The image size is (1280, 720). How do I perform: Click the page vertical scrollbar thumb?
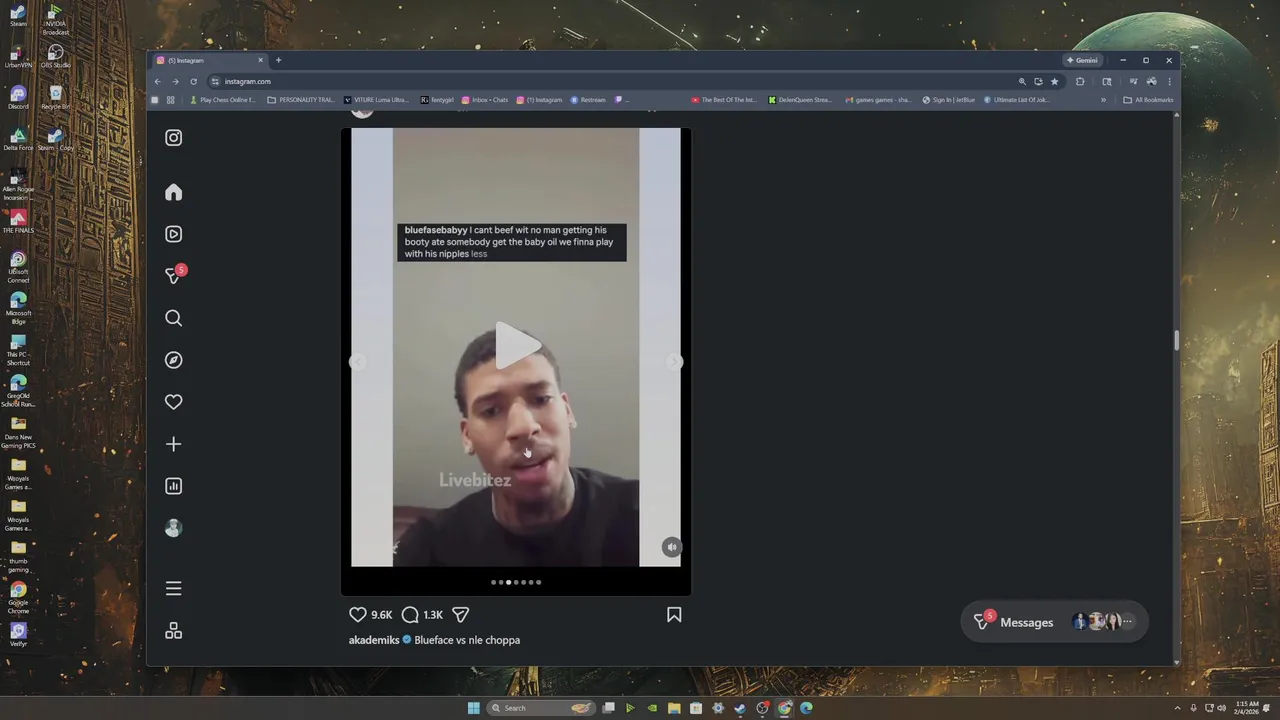pyautogui.click(x=1176, y=341)
